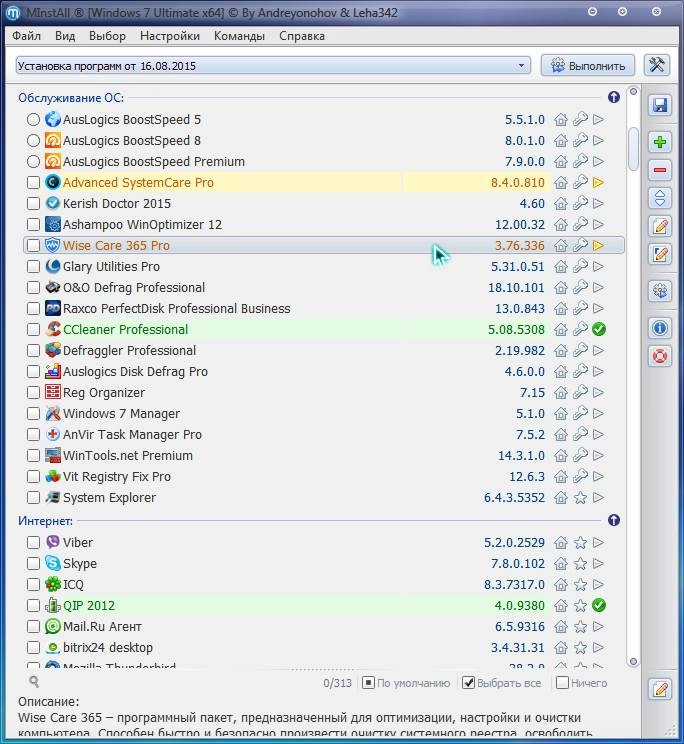Toggle the Ничего checkbox

[562, 683]
